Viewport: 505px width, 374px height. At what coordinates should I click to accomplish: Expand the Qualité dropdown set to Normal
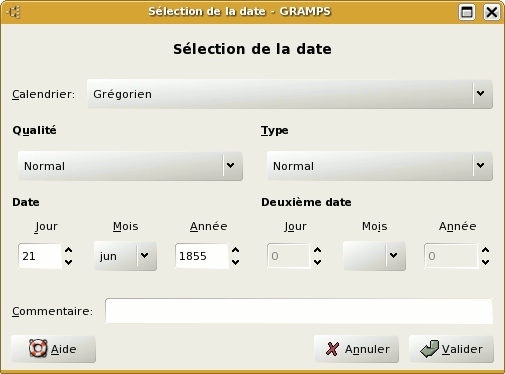click(x=130, y=166)
